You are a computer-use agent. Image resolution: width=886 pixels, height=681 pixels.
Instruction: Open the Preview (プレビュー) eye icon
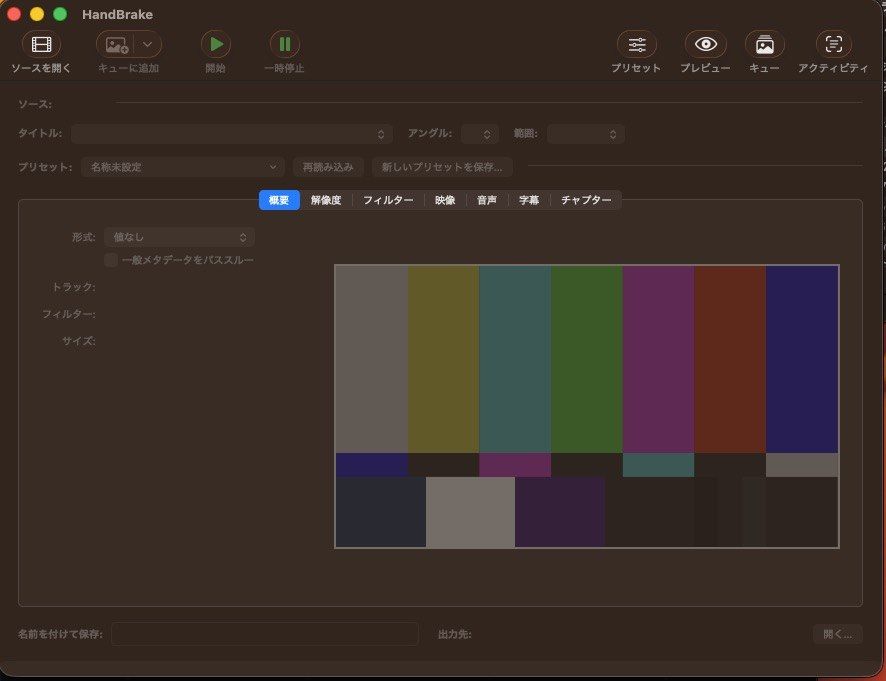coord(706,44)
